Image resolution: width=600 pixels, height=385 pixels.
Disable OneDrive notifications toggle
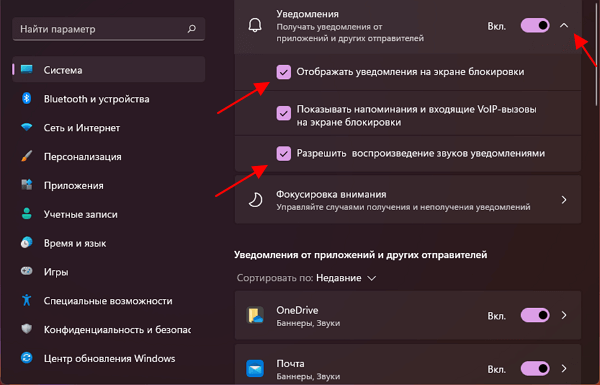535,315
